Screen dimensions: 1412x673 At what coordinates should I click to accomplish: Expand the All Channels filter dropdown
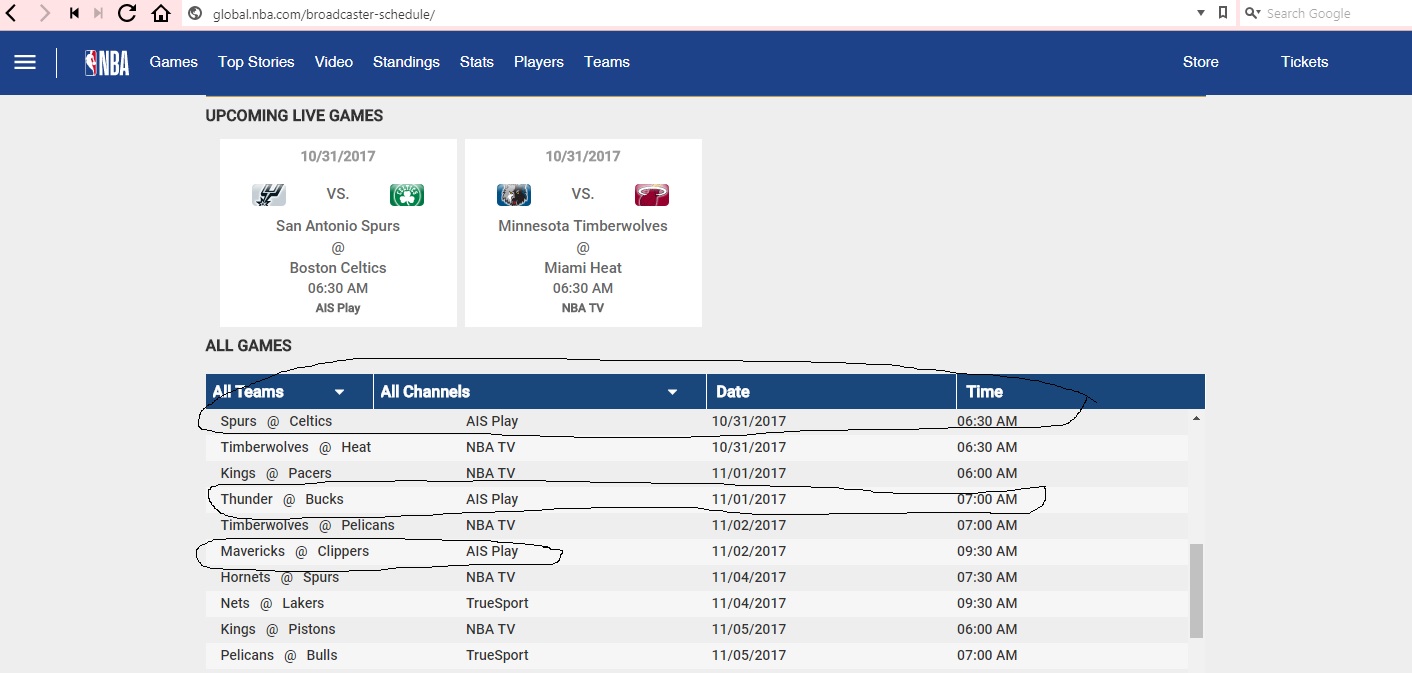click(540, 392)
